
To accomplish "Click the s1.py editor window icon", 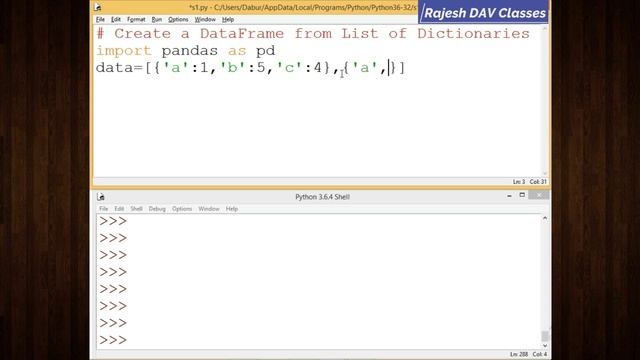I will point(98,7).
